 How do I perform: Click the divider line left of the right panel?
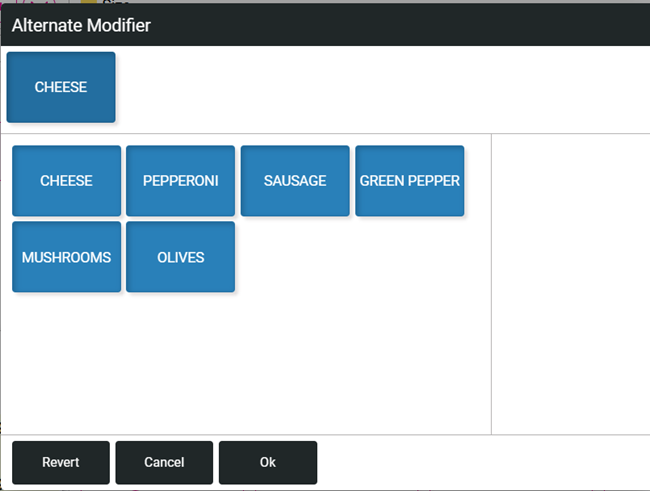click(x=491, y=285)
